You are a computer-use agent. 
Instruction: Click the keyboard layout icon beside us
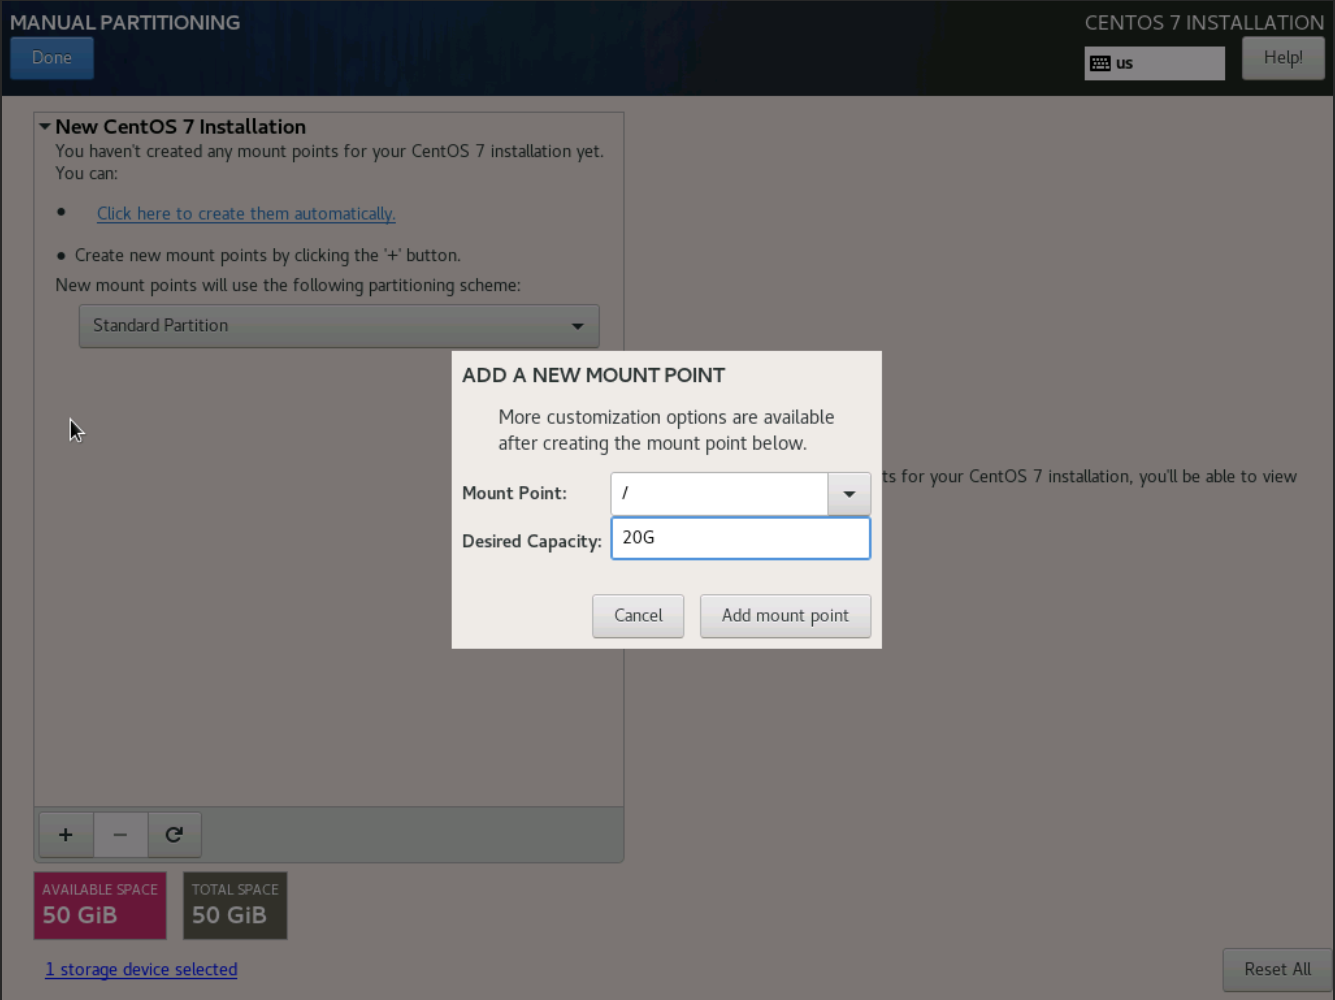pos(1100,63)
